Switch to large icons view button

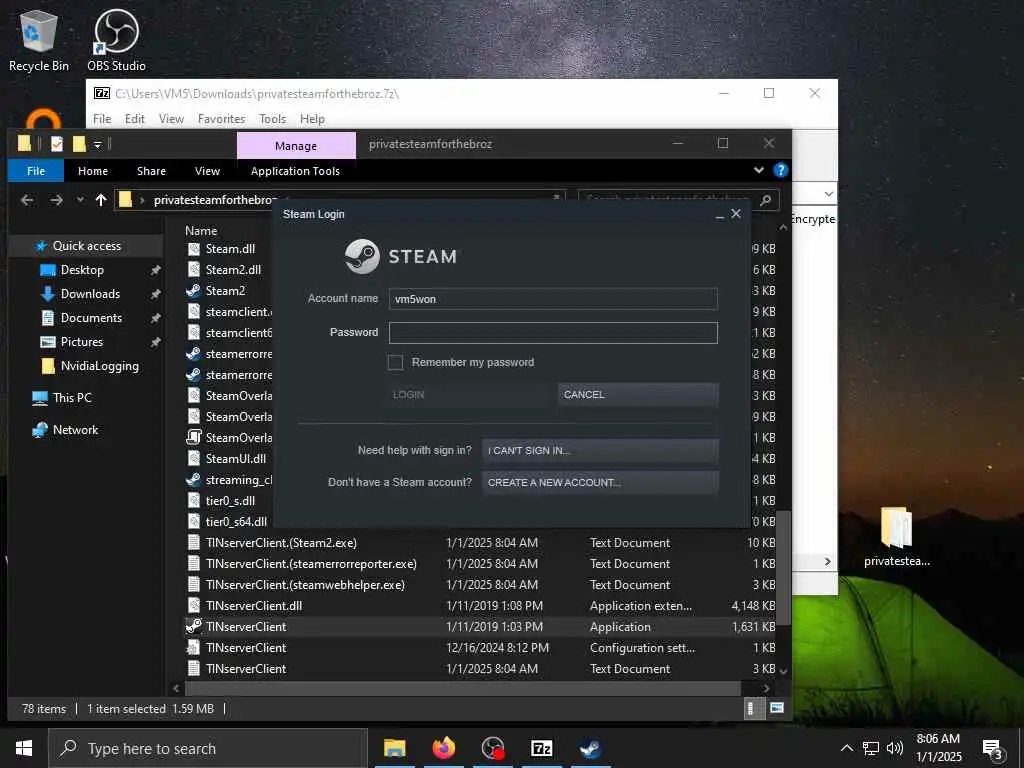click(776, 708)
